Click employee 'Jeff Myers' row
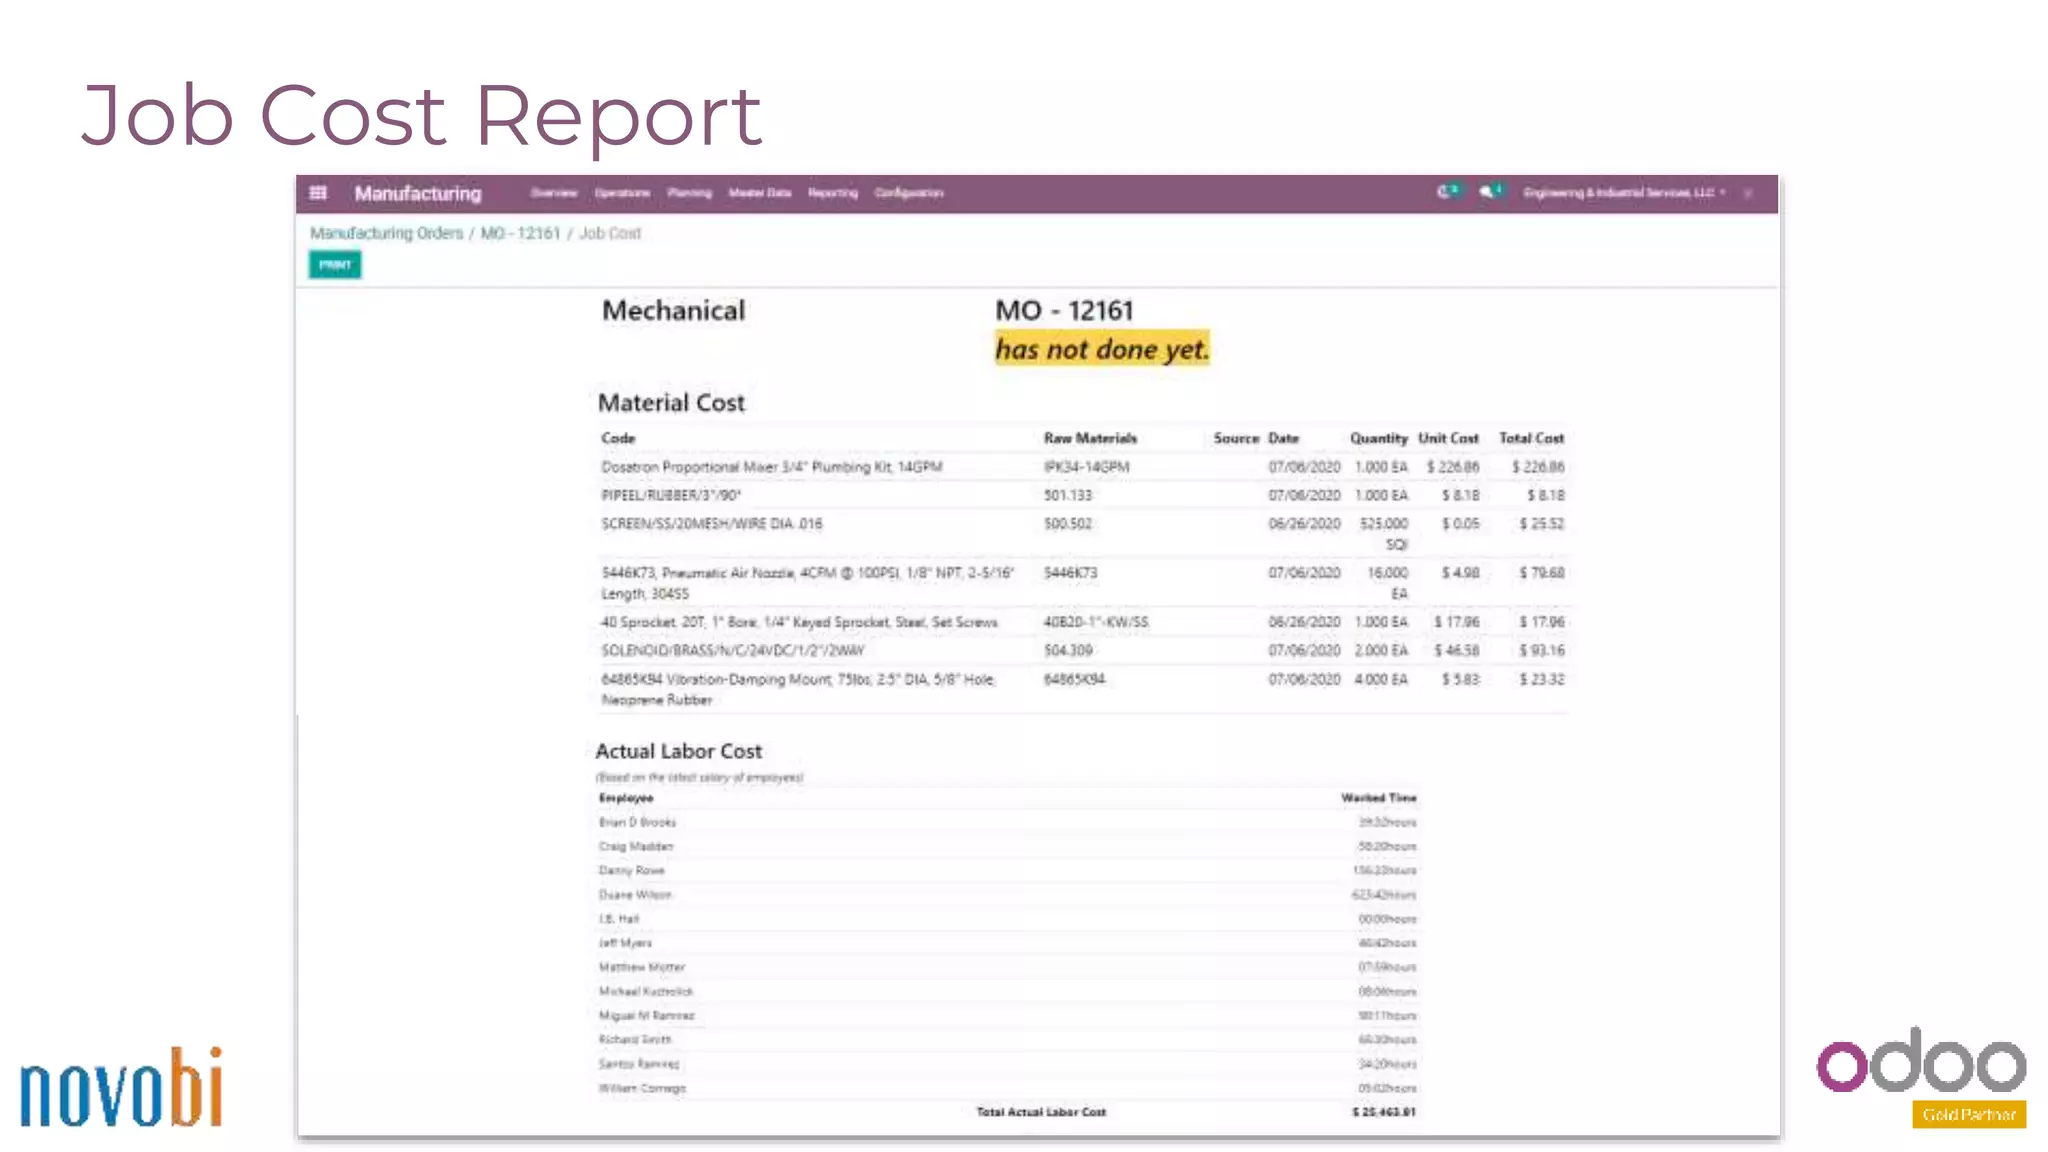The image size is (2048, 1152). [1007, 943]
